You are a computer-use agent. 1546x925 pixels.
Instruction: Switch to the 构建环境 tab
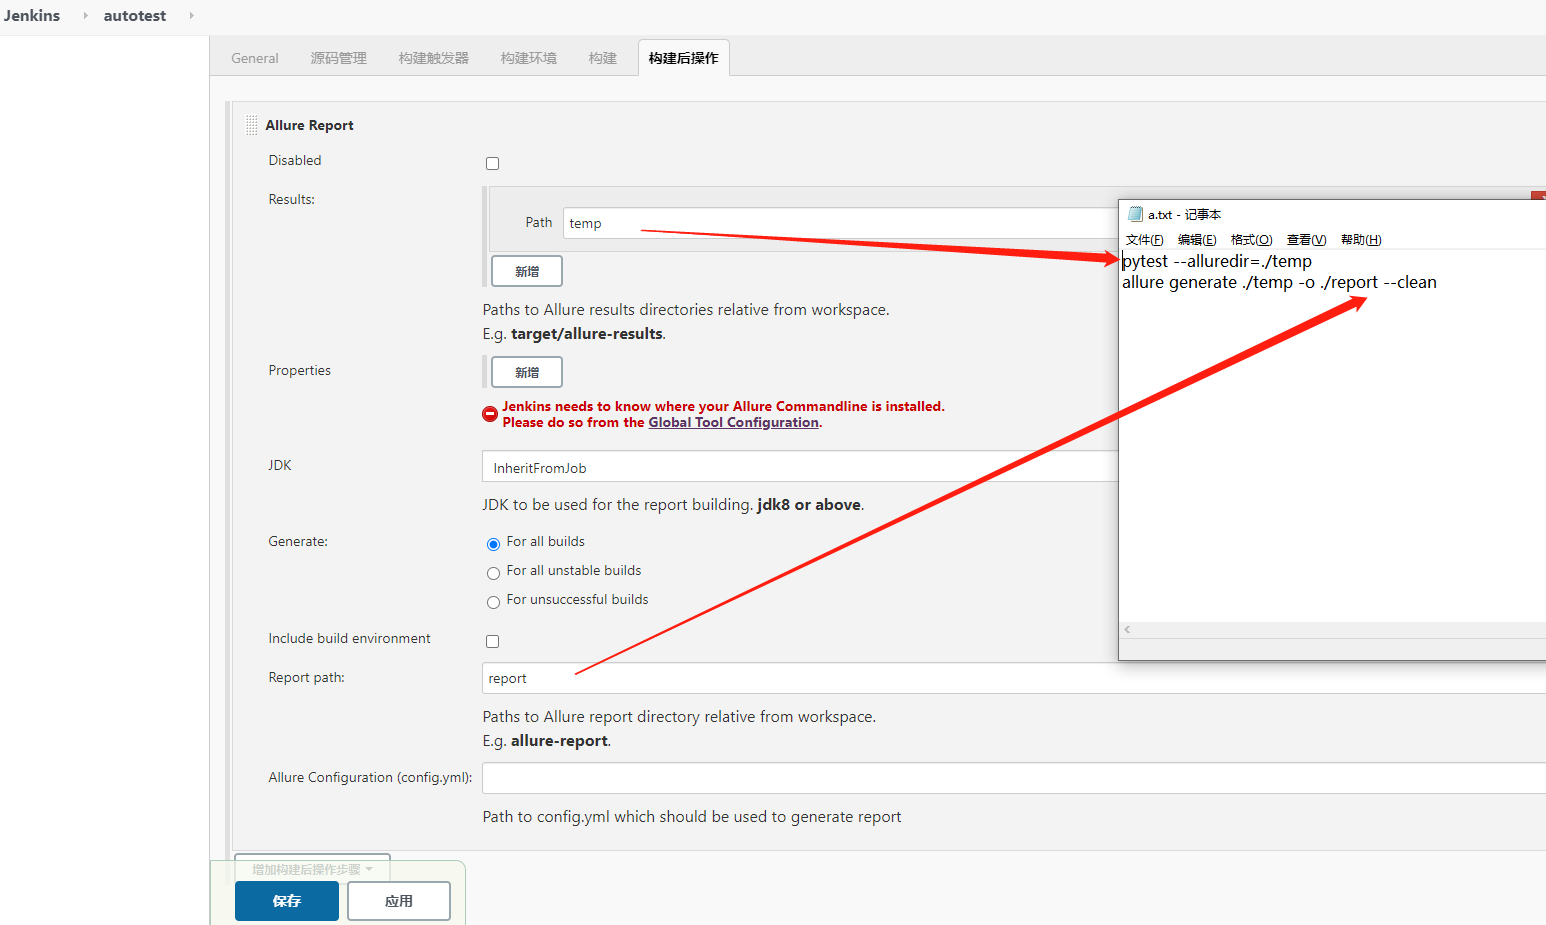[529, 58]
